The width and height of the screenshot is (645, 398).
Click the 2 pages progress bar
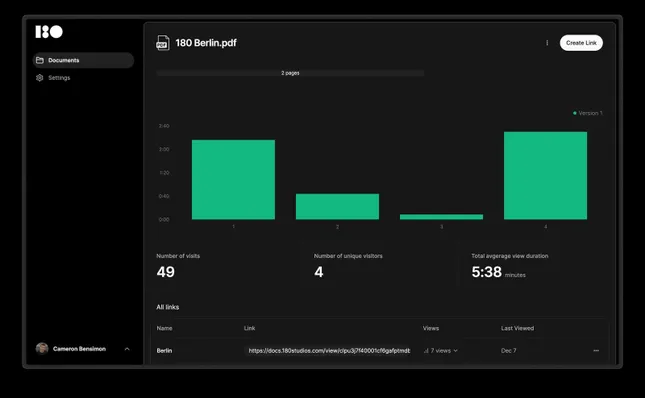tap(290, 73)
